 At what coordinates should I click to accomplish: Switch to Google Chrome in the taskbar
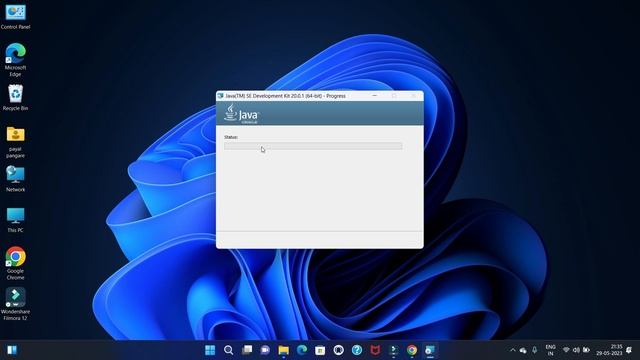[412, 350]
